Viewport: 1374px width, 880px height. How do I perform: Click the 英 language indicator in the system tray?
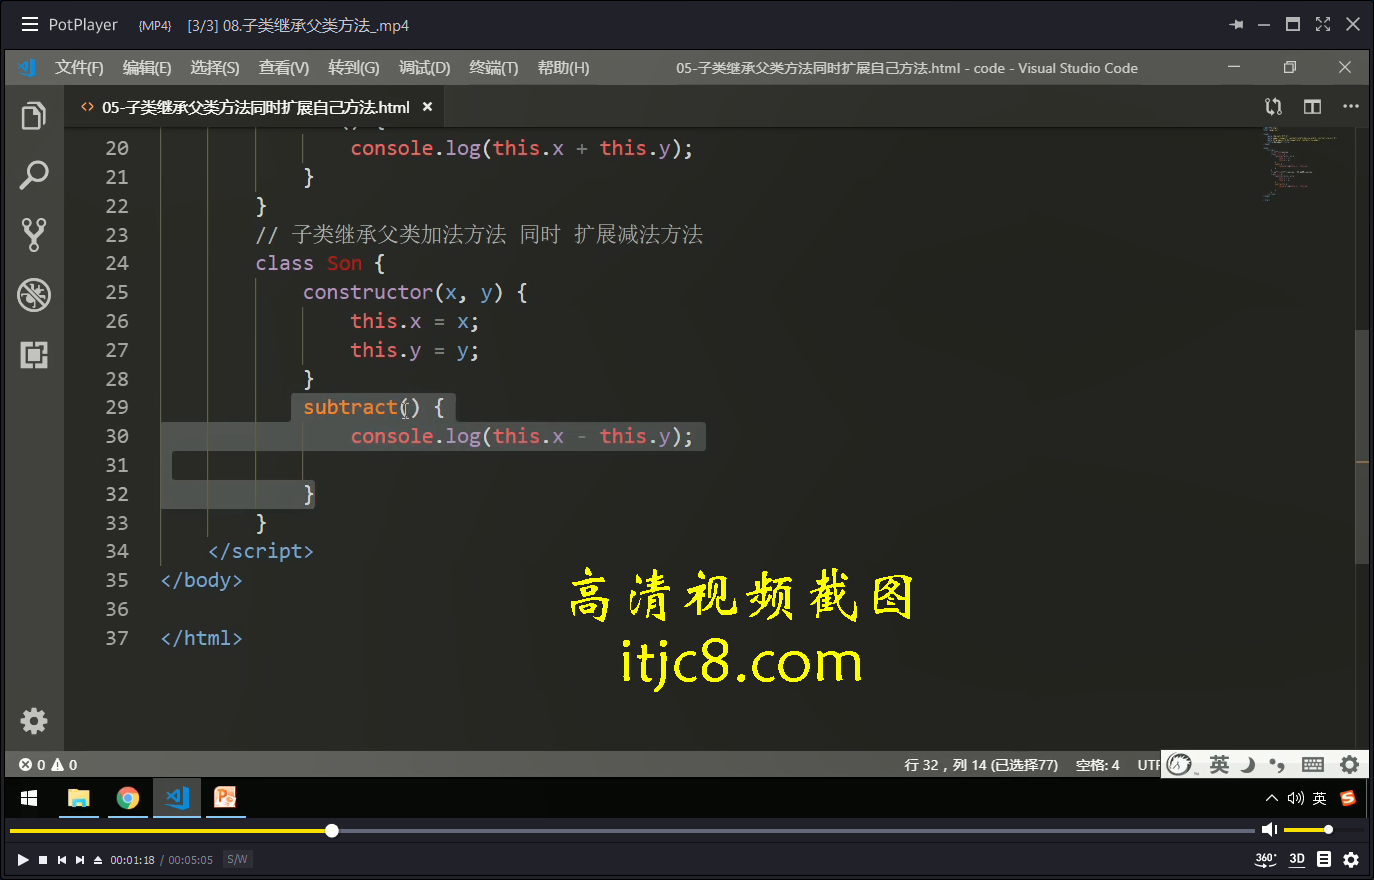1320,798
